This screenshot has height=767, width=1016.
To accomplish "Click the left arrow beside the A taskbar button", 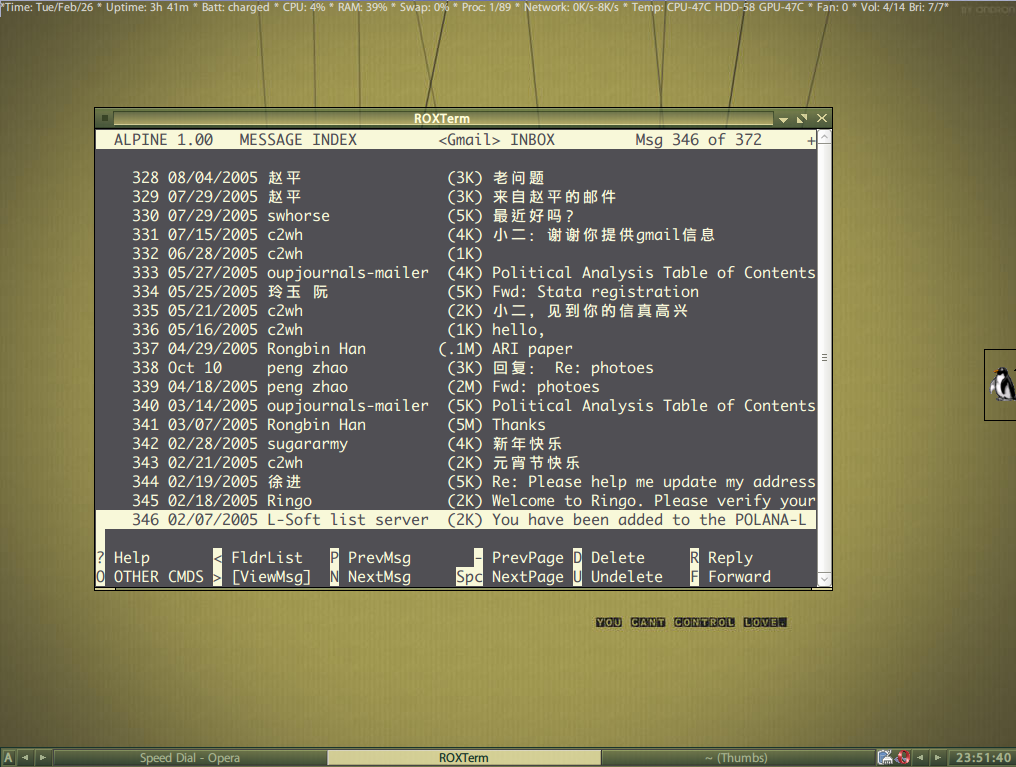I will pyautogui.click(x=25, y=757).
